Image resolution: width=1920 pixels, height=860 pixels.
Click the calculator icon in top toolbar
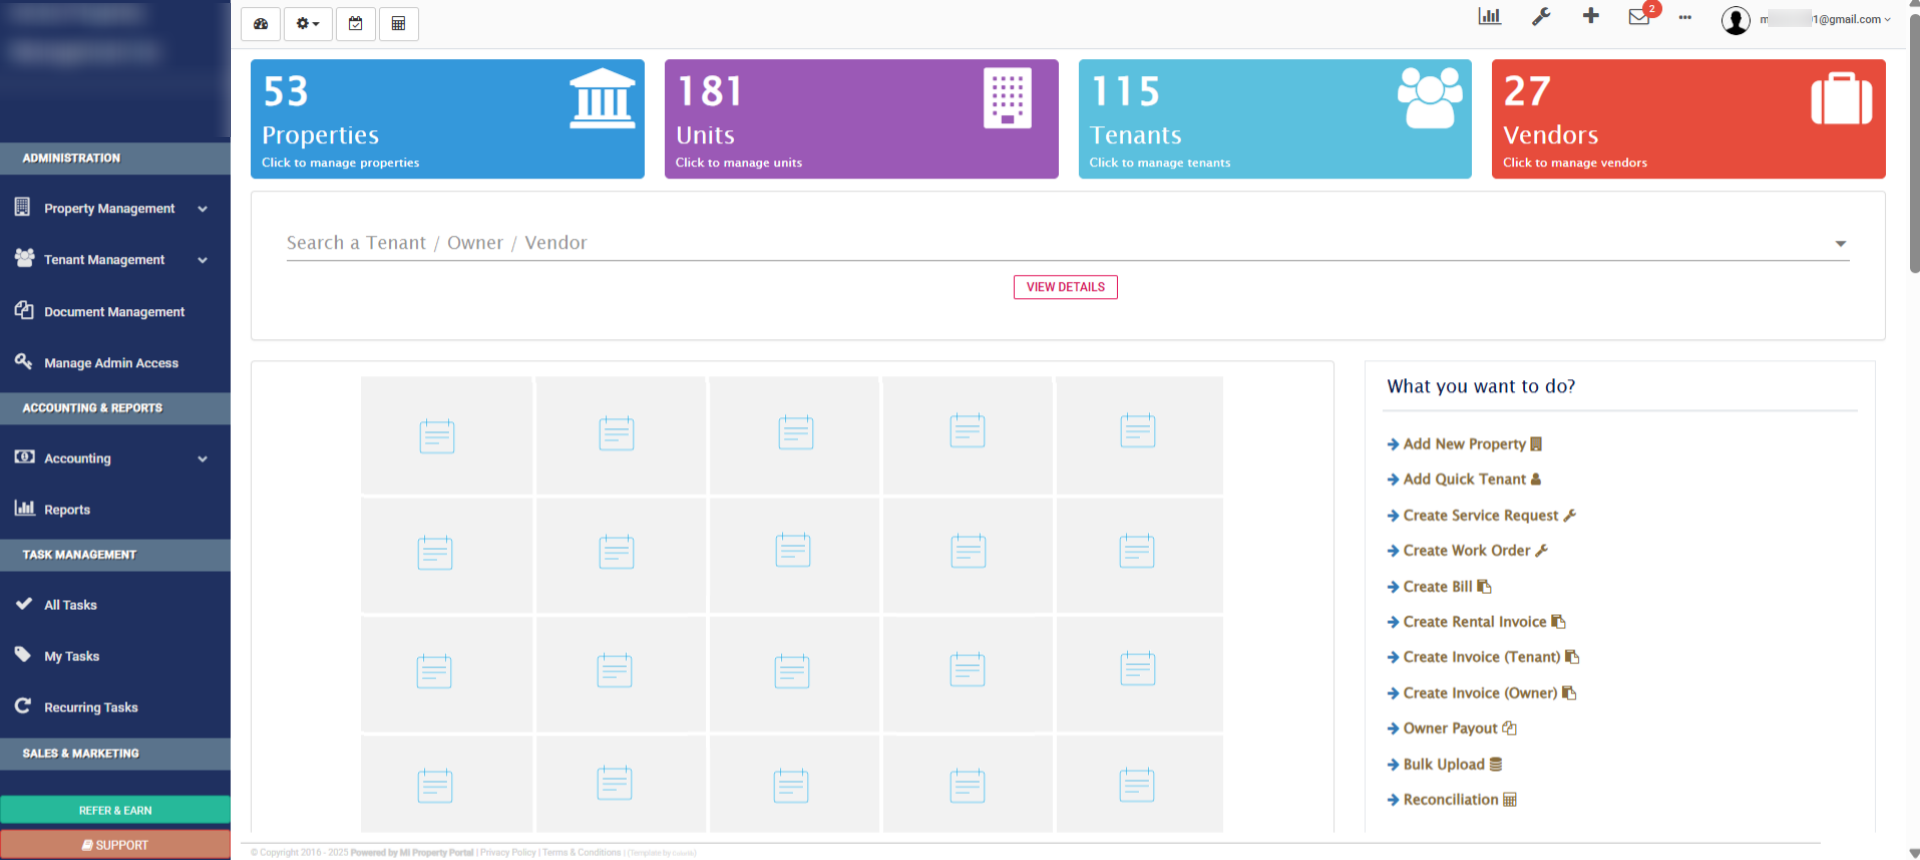[398, 24]
